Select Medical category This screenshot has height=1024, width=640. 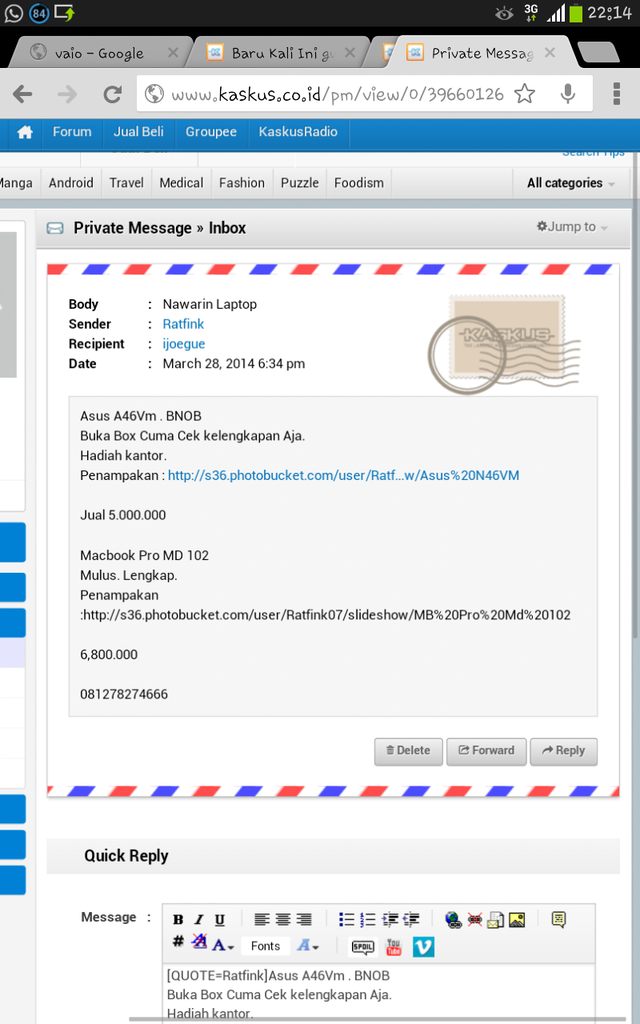(x=181, y=183)
